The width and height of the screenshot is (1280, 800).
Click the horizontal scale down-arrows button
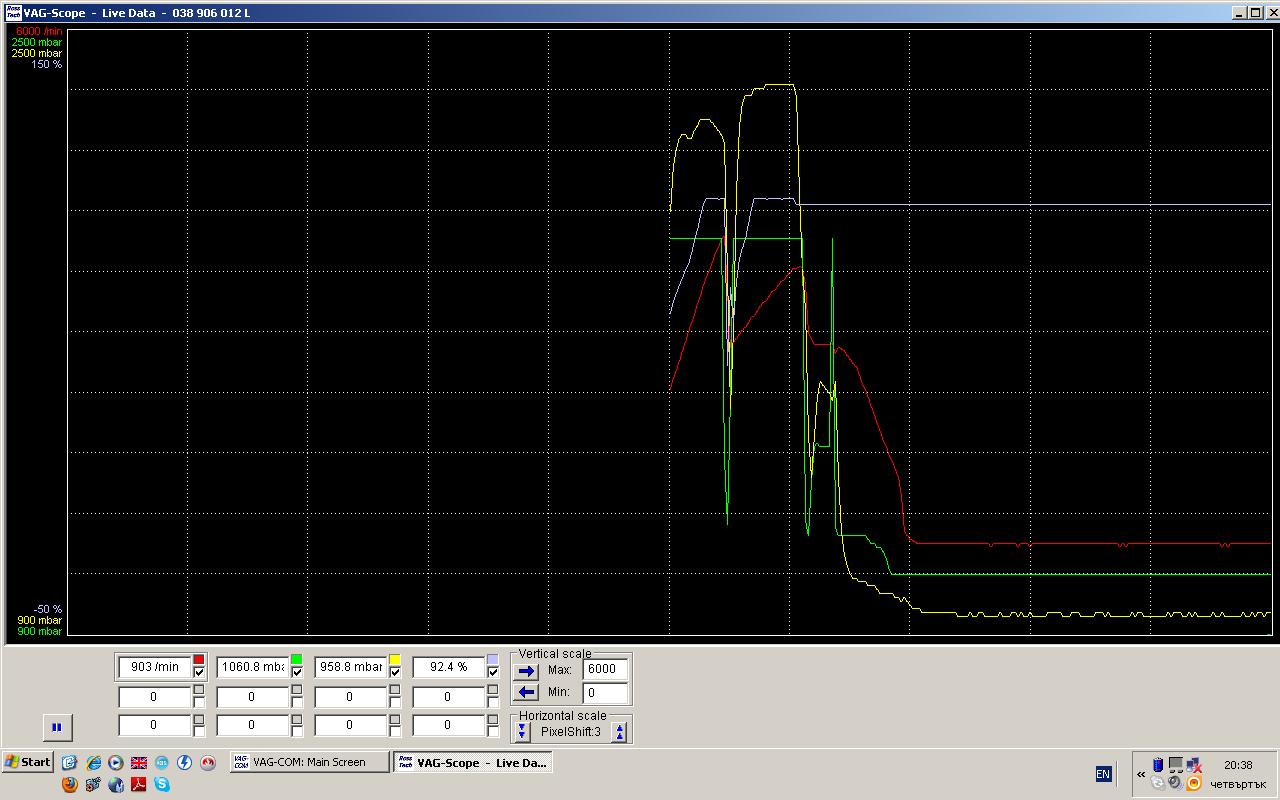click(522, 732)
